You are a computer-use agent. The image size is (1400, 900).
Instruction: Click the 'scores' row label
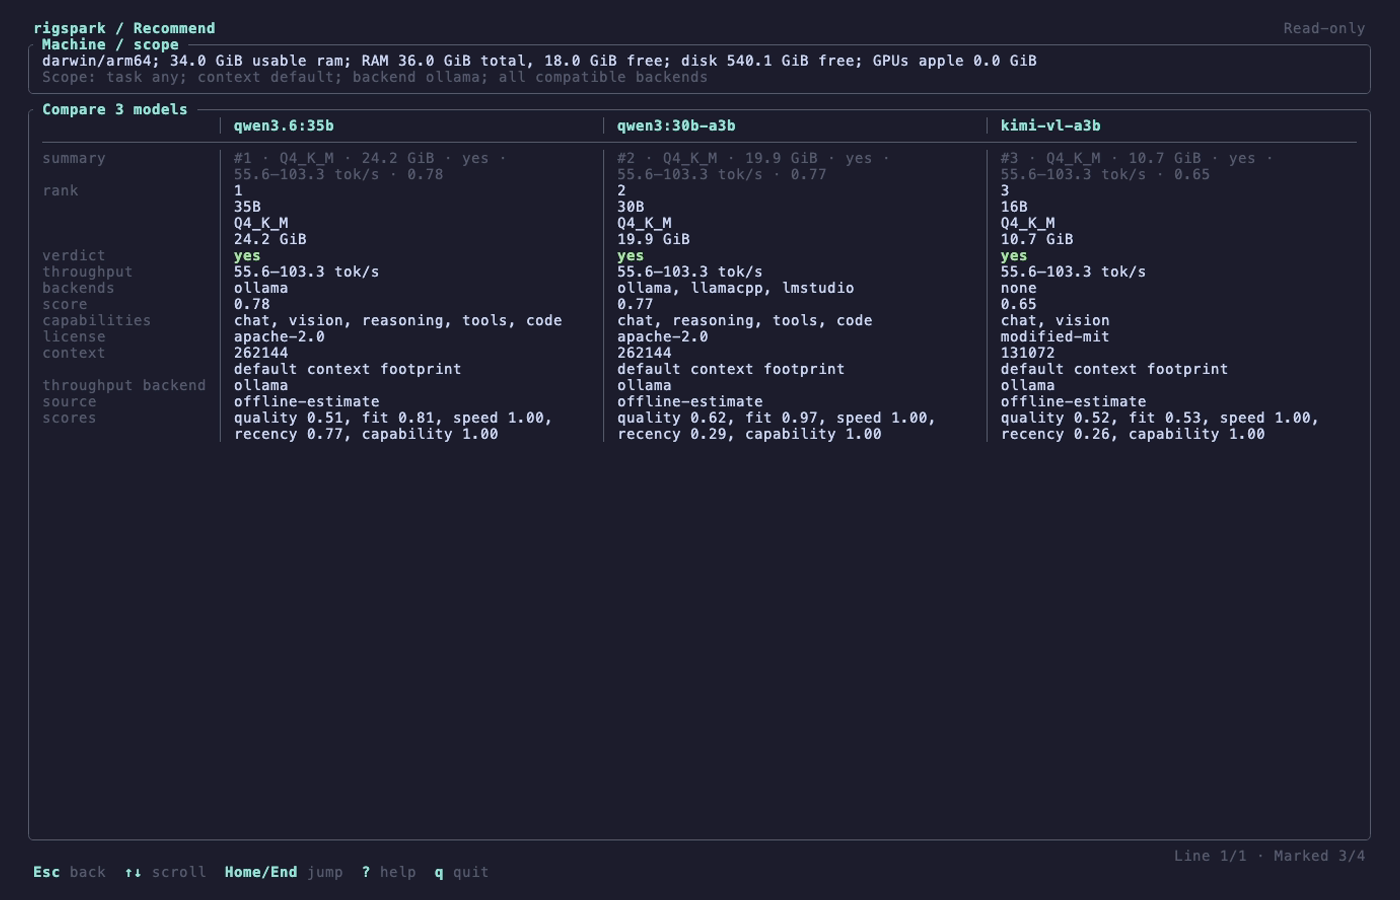pos(69,418)
